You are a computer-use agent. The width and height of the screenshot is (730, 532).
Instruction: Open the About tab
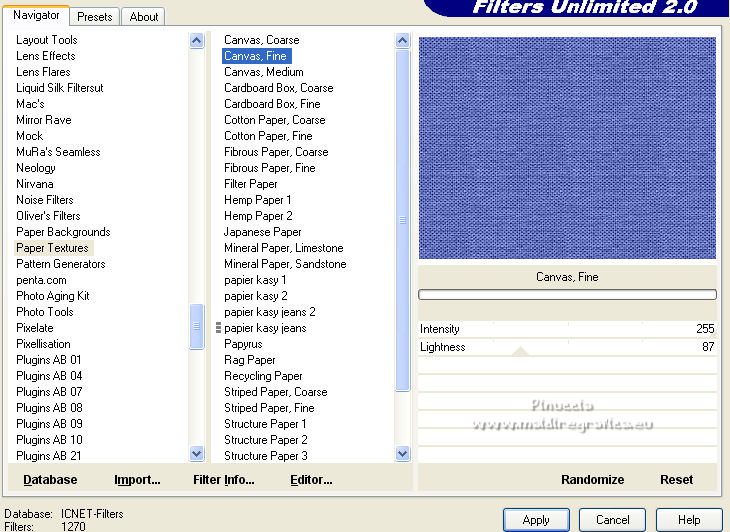143,17
